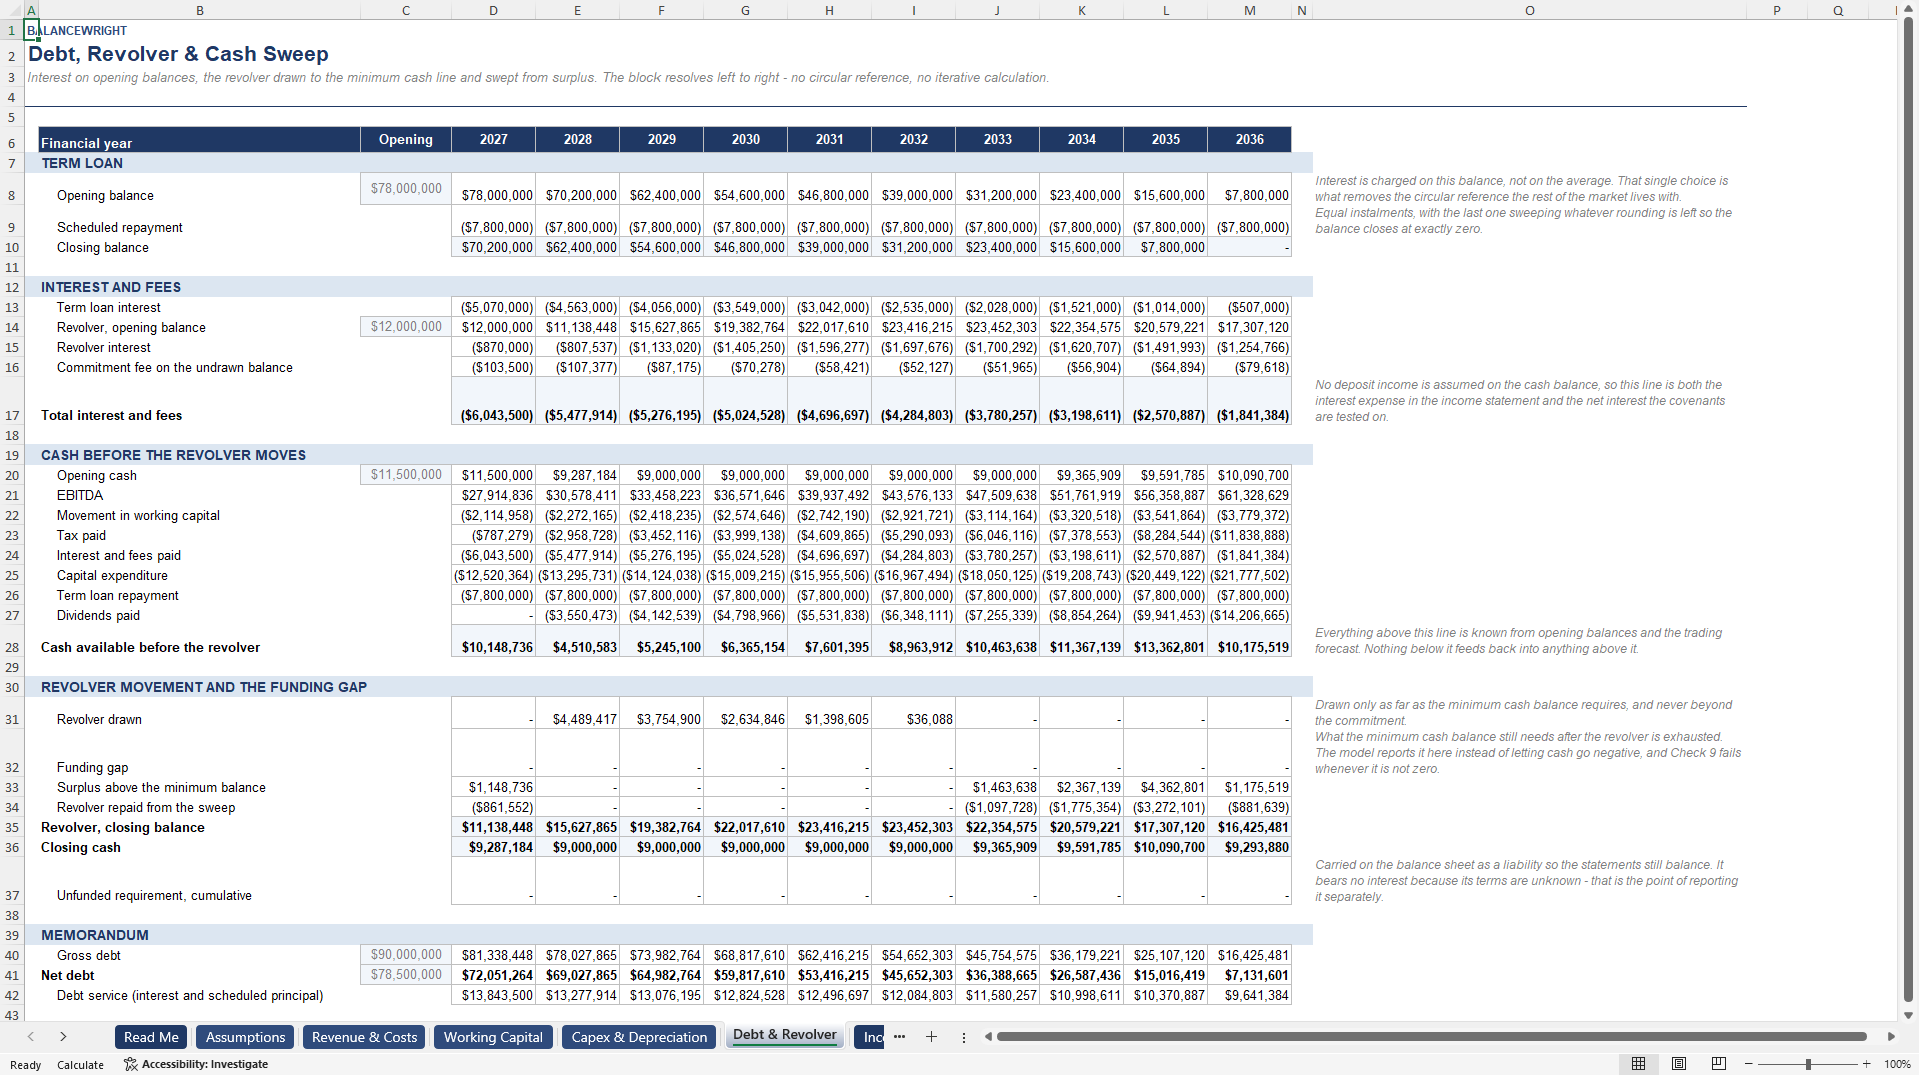This screenshot has width=1919, height=1075.
Task: Switch to the Assumptions sheet tab
Action: pyautogui.click(x=245, y=1037)
